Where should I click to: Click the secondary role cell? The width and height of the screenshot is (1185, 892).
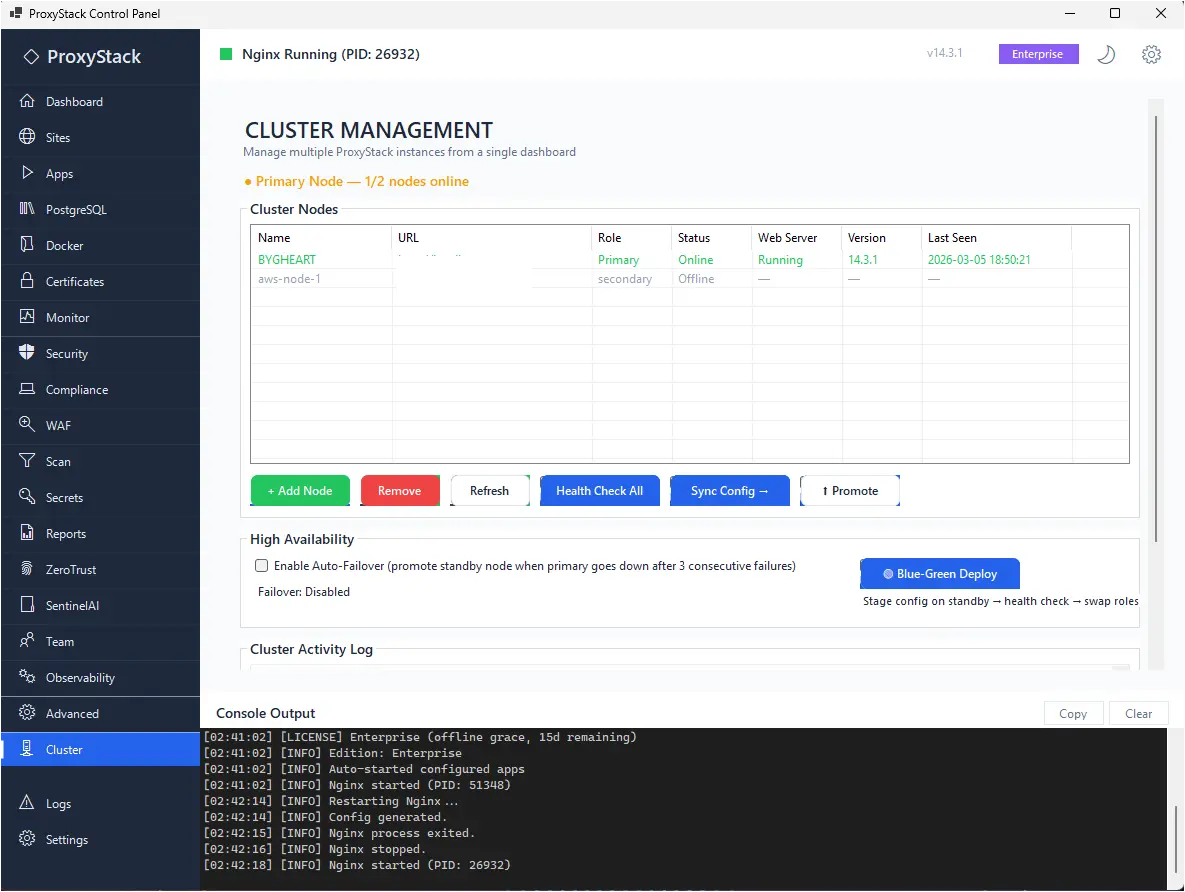point(624,279)
